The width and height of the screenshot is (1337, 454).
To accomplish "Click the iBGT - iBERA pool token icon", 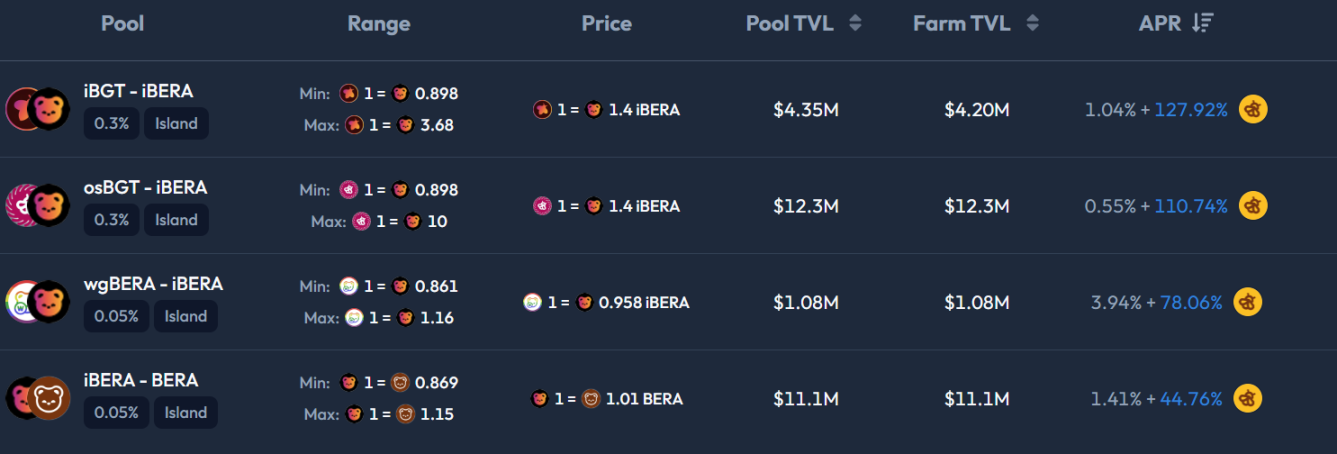I will [36, 109].
